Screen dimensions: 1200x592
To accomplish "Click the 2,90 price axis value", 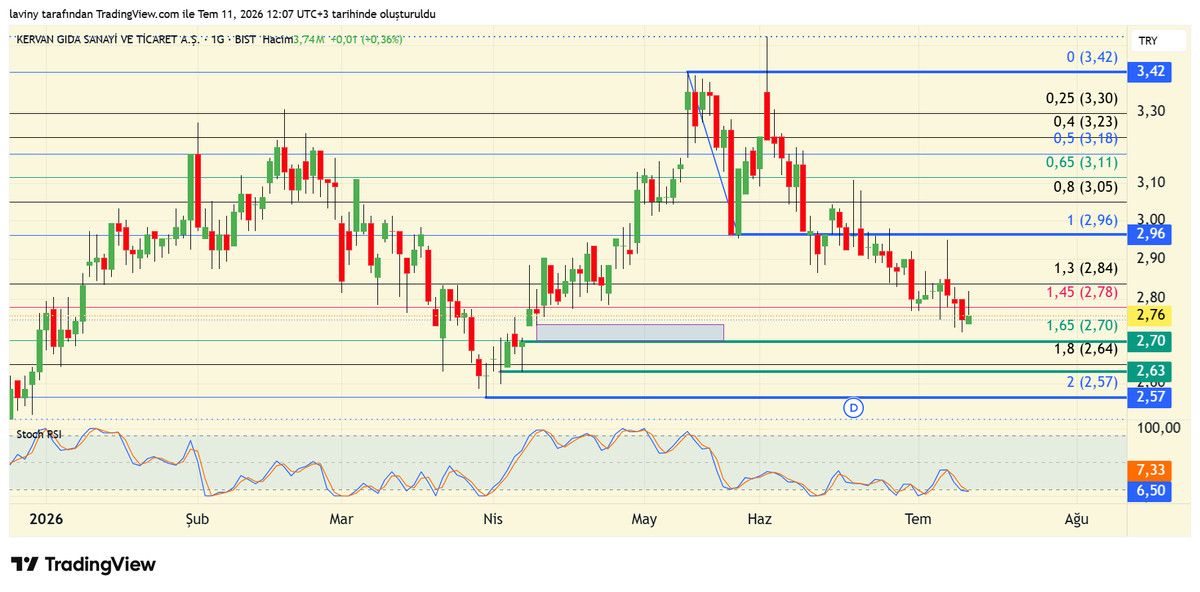I will click(x=1152, y=258).
